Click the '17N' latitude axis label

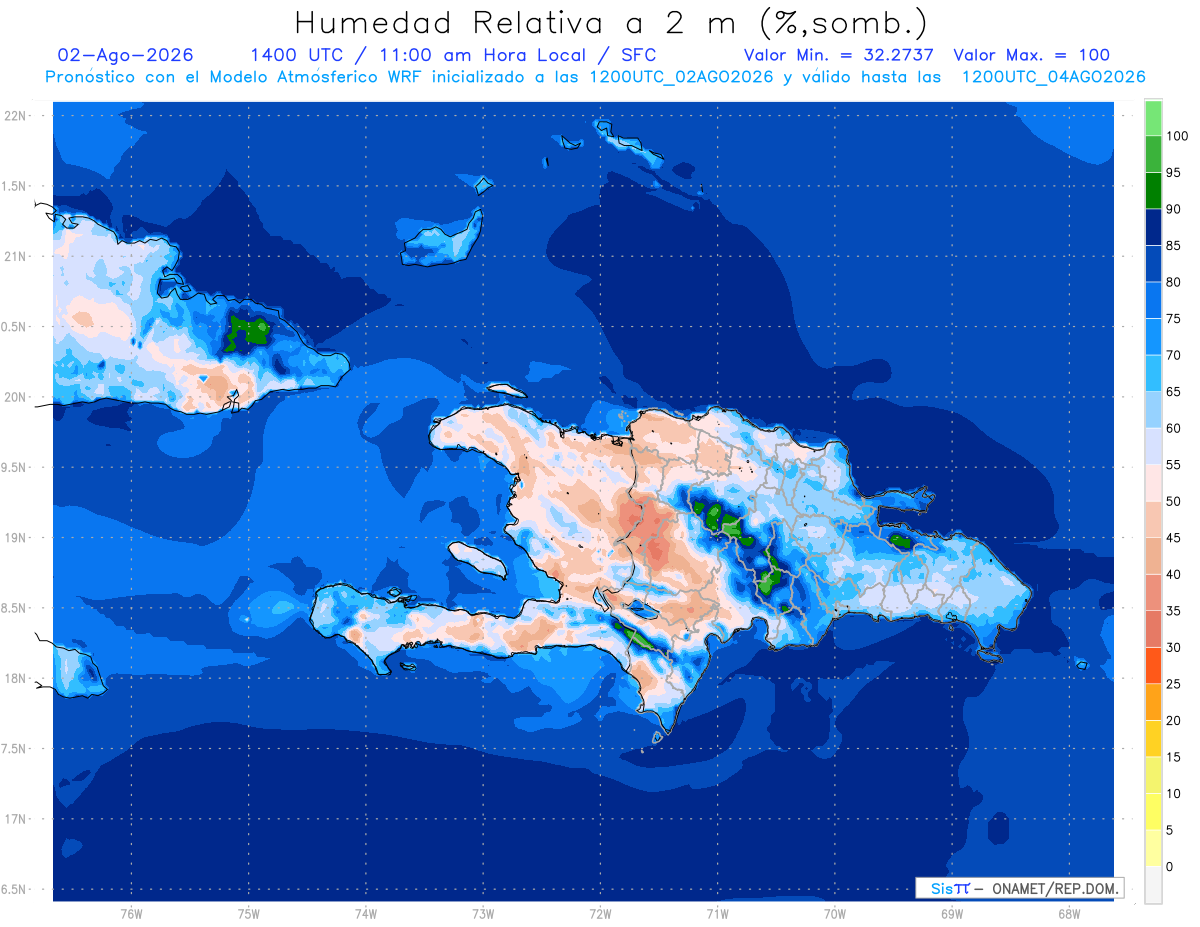click(x=16, y=819)
